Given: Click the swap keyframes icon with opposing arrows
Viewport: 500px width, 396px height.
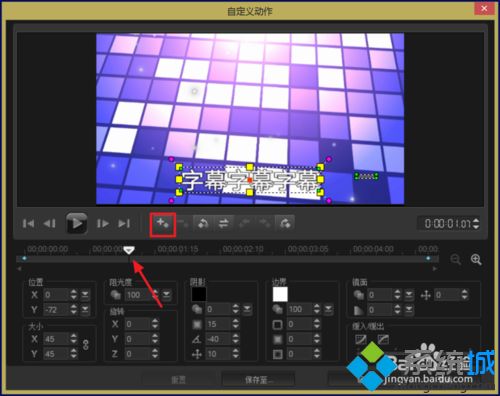Looking at the screenshot, I should tap(223, 223).
